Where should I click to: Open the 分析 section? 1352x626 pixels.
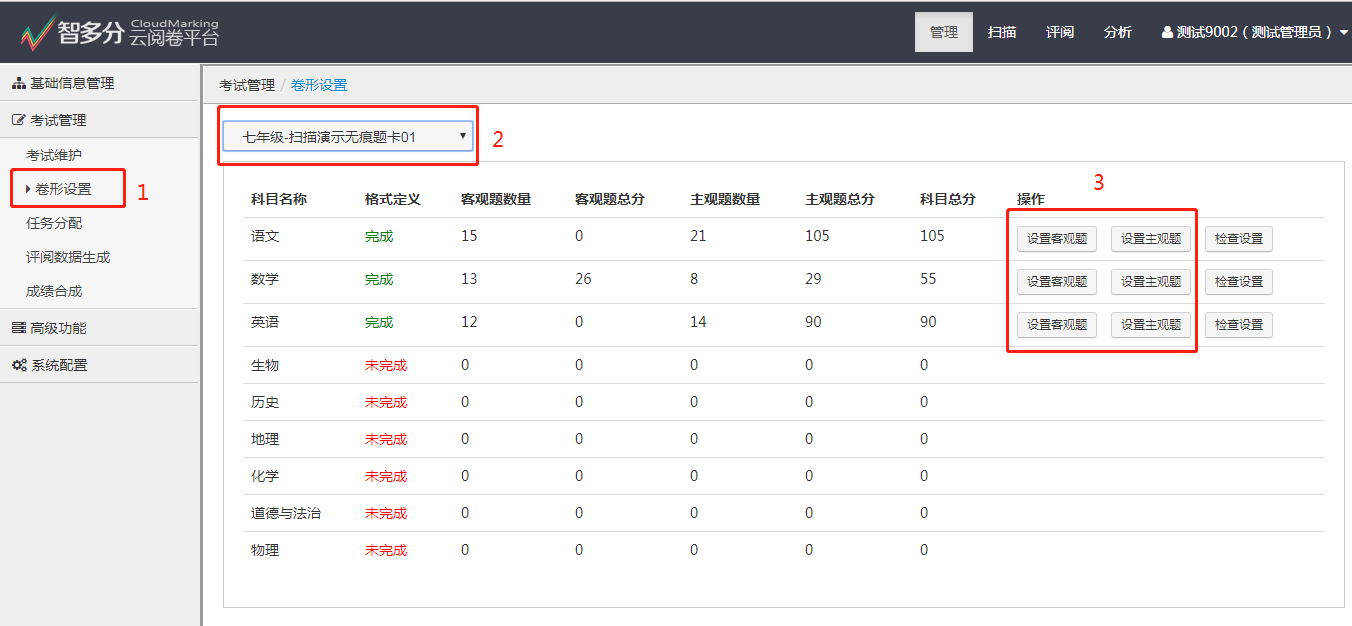coord(1117,31)
